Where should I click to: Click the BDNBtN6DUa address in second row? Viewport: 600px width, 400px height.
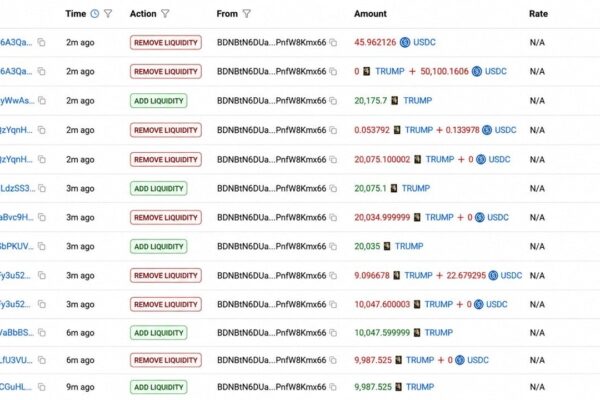(271, 72)
